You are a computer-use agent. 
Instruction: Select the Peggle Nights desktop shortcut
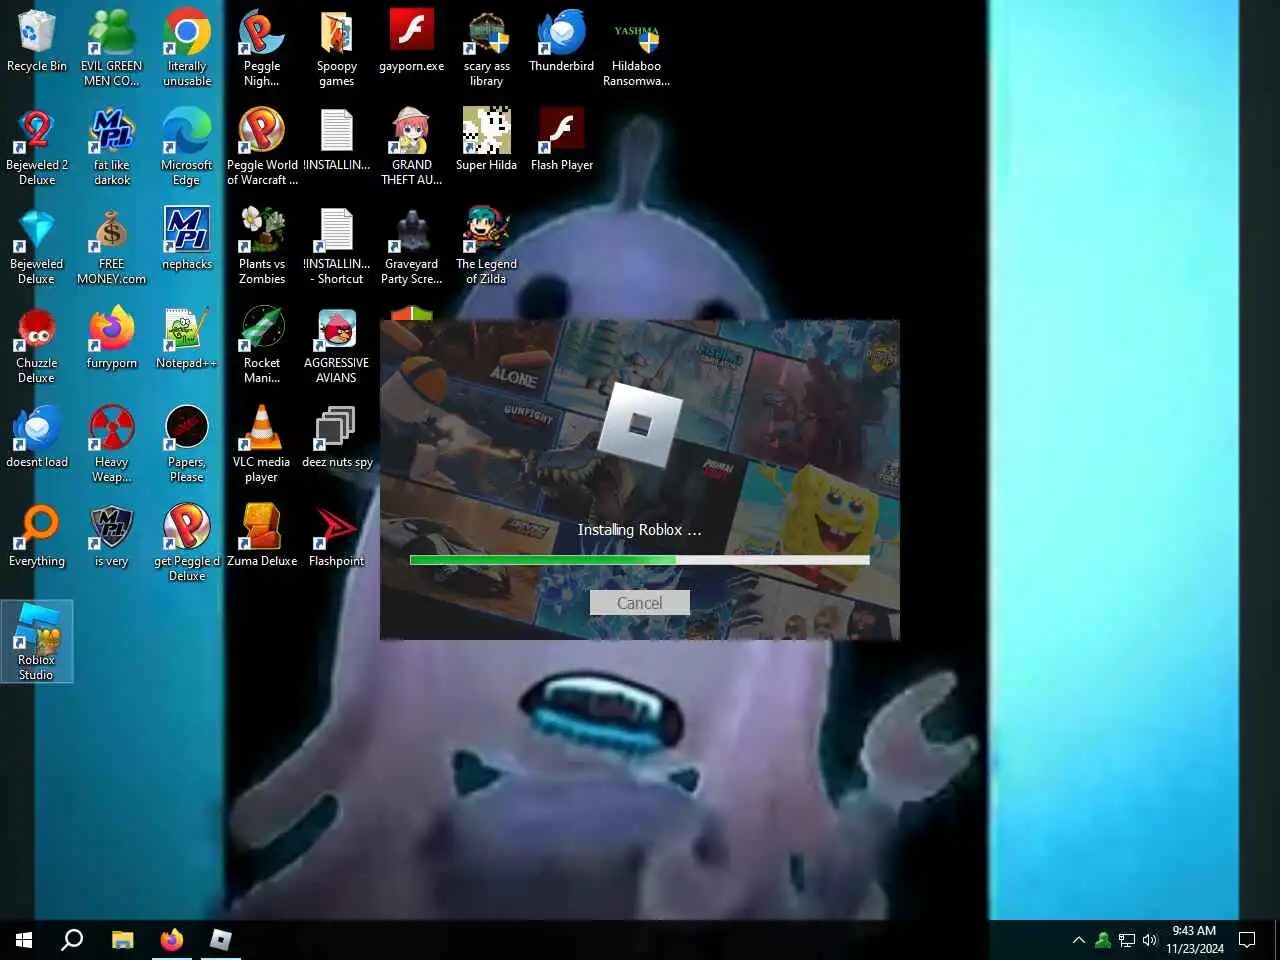pos(262,48)
